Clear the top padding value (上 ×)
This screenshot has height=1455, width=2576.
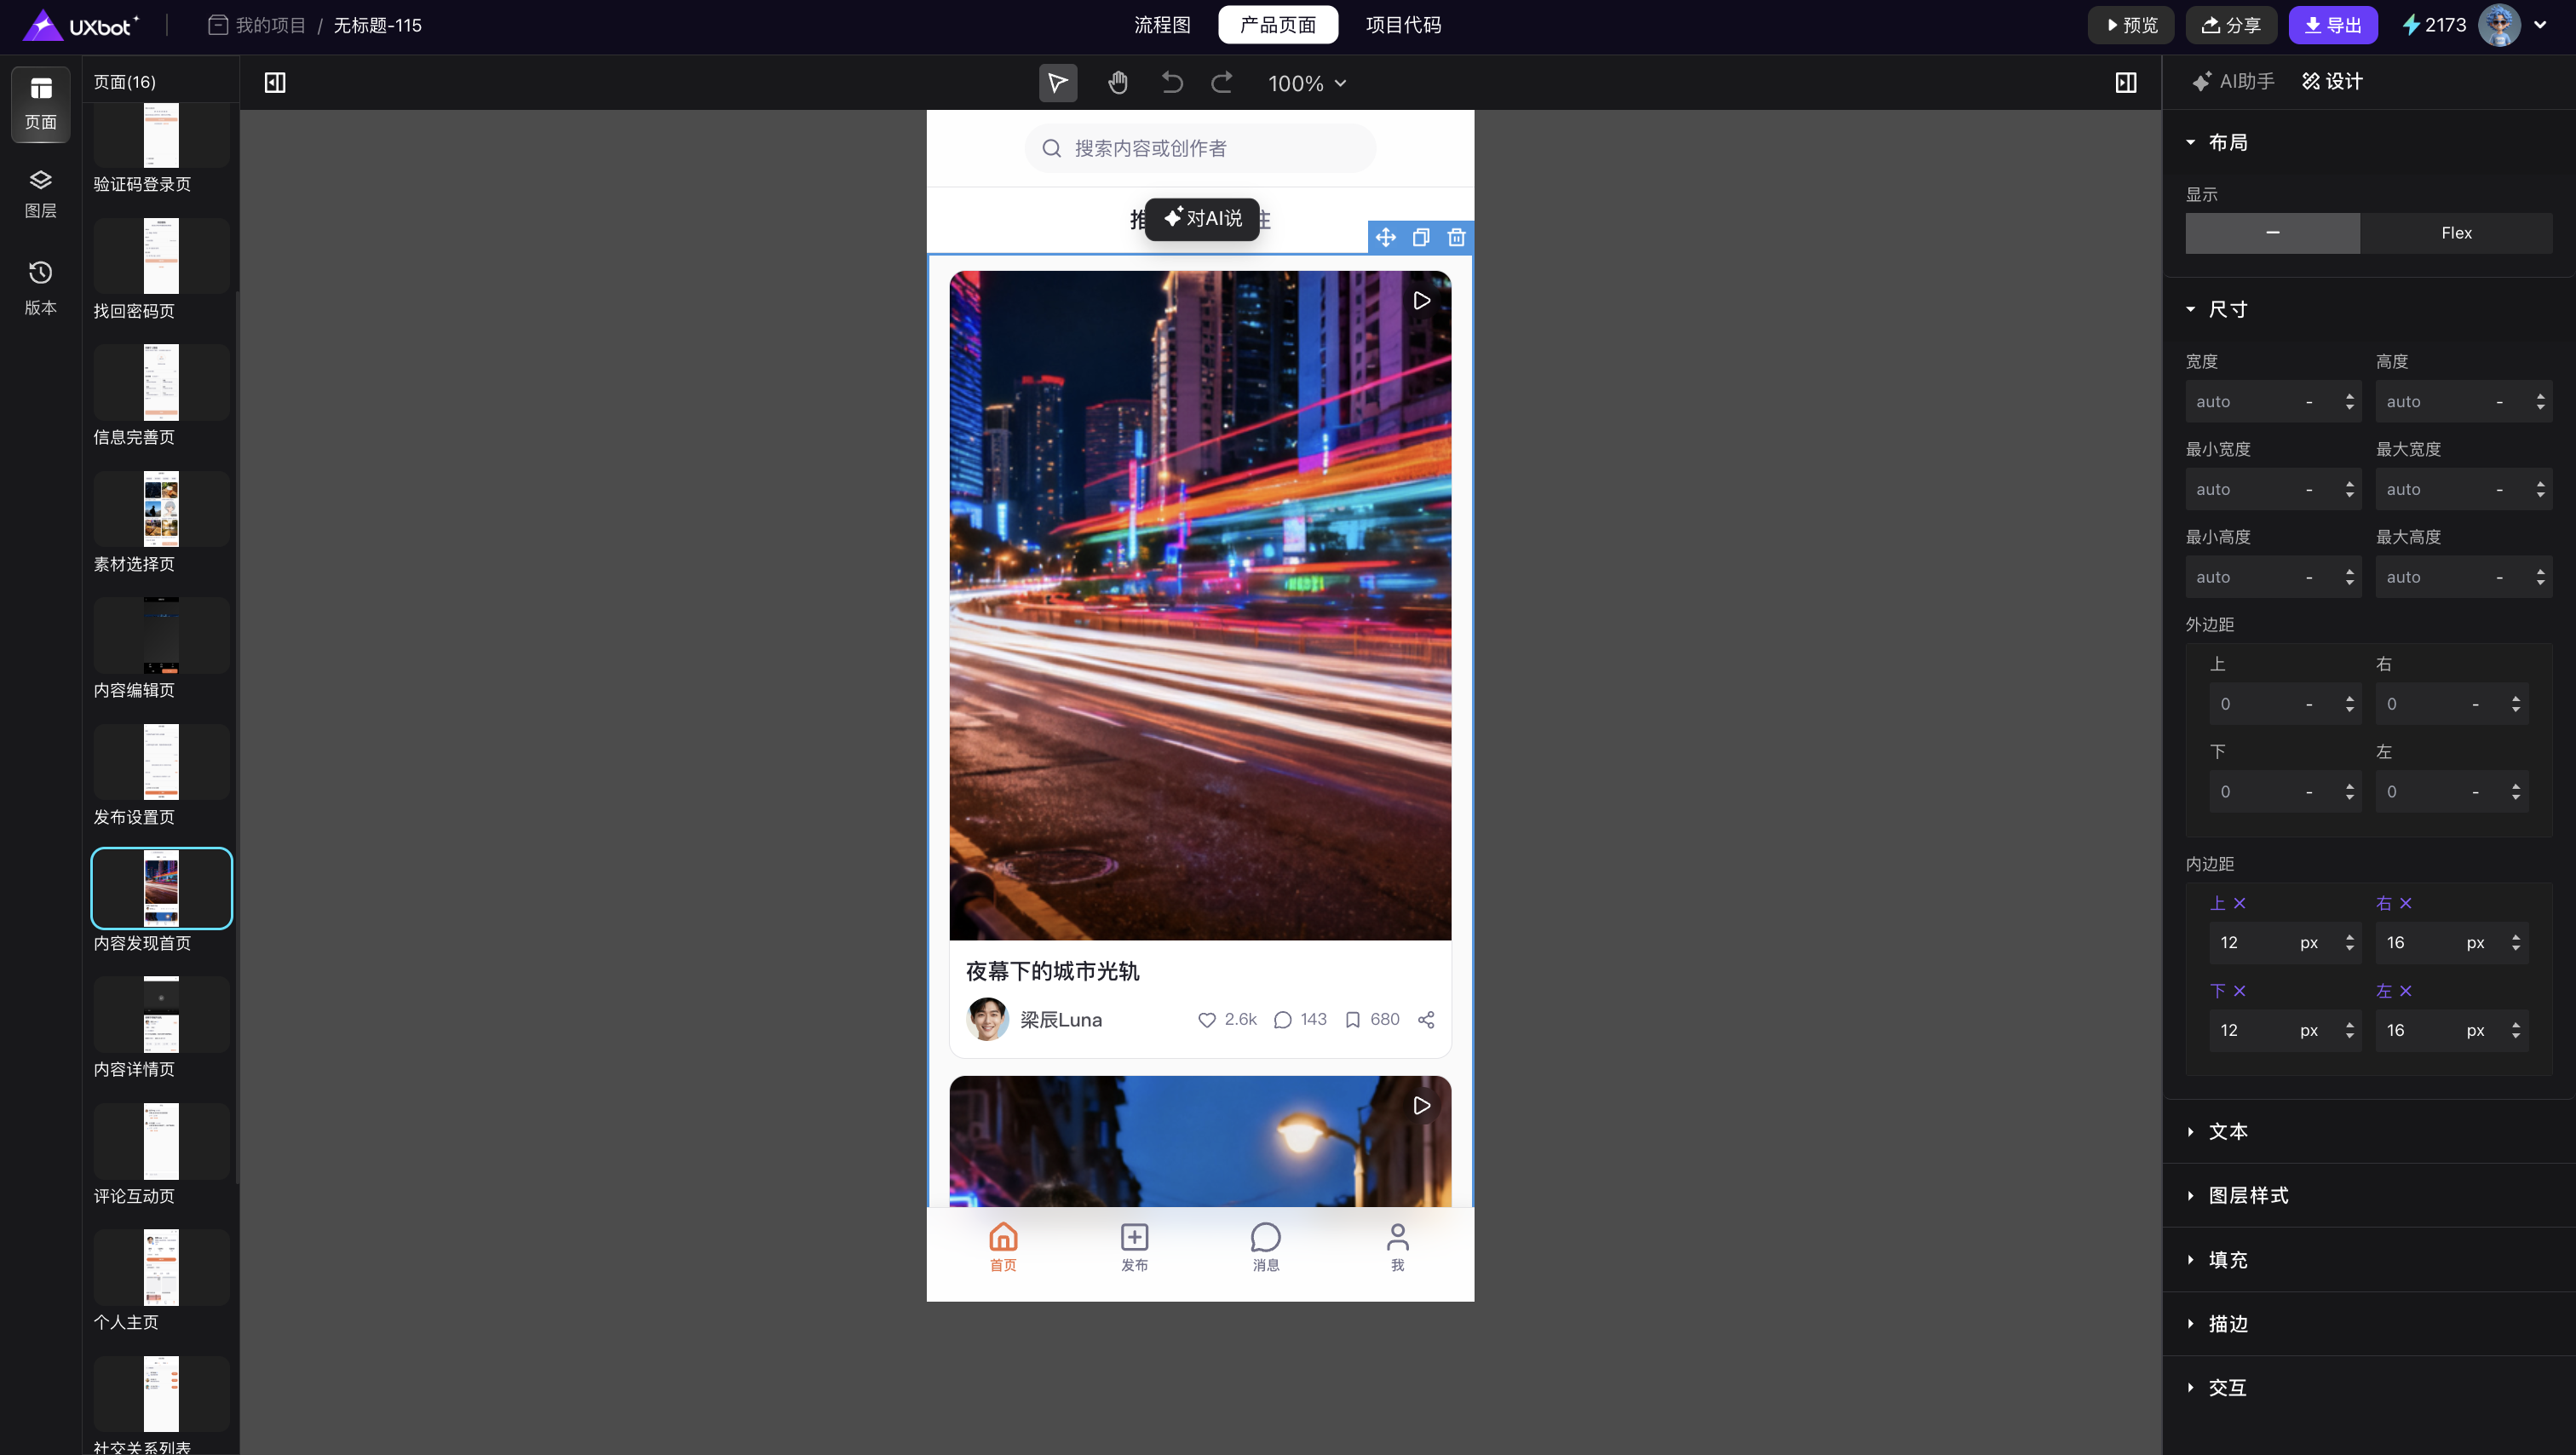(2239, 903)
